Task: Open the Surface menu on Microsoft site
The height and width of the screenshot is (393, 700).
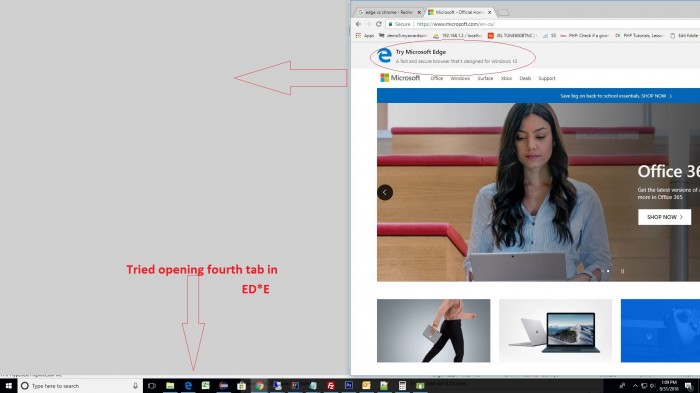Action: [485, 78]
